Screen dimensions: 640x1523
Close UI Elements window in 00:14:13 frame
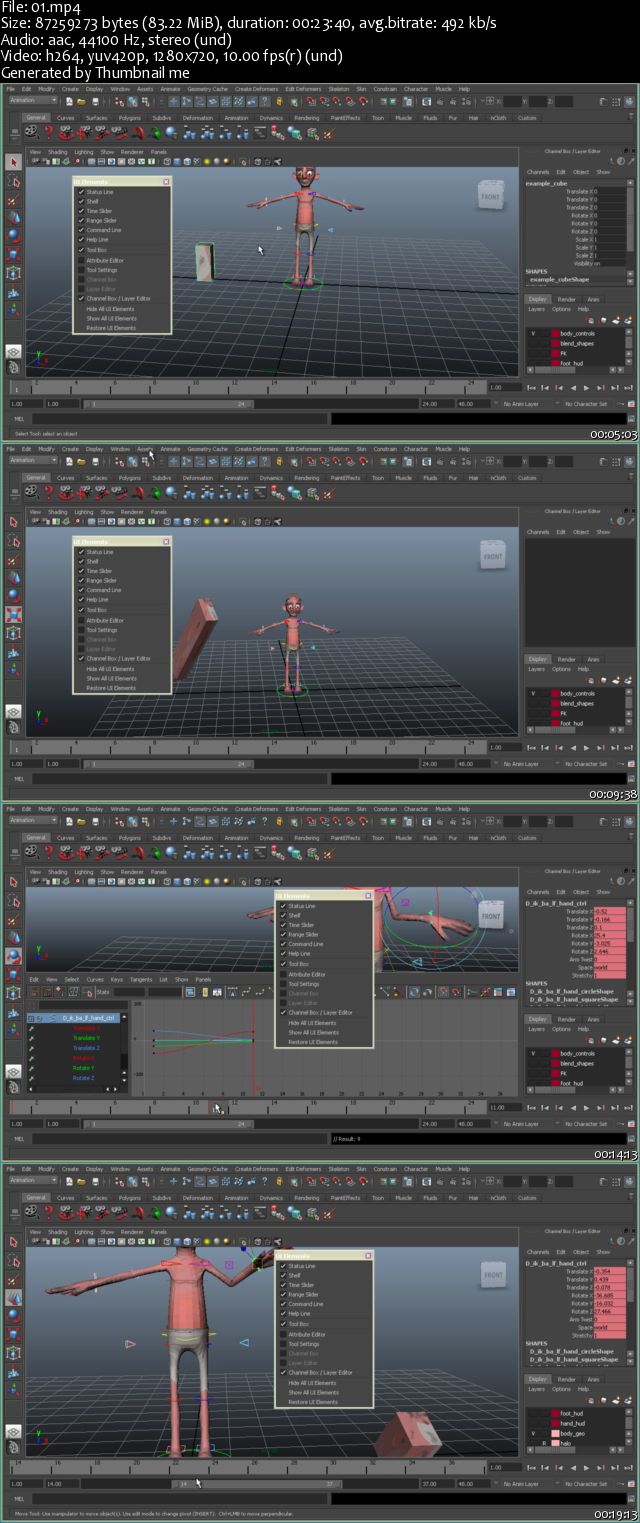point(368,896)
